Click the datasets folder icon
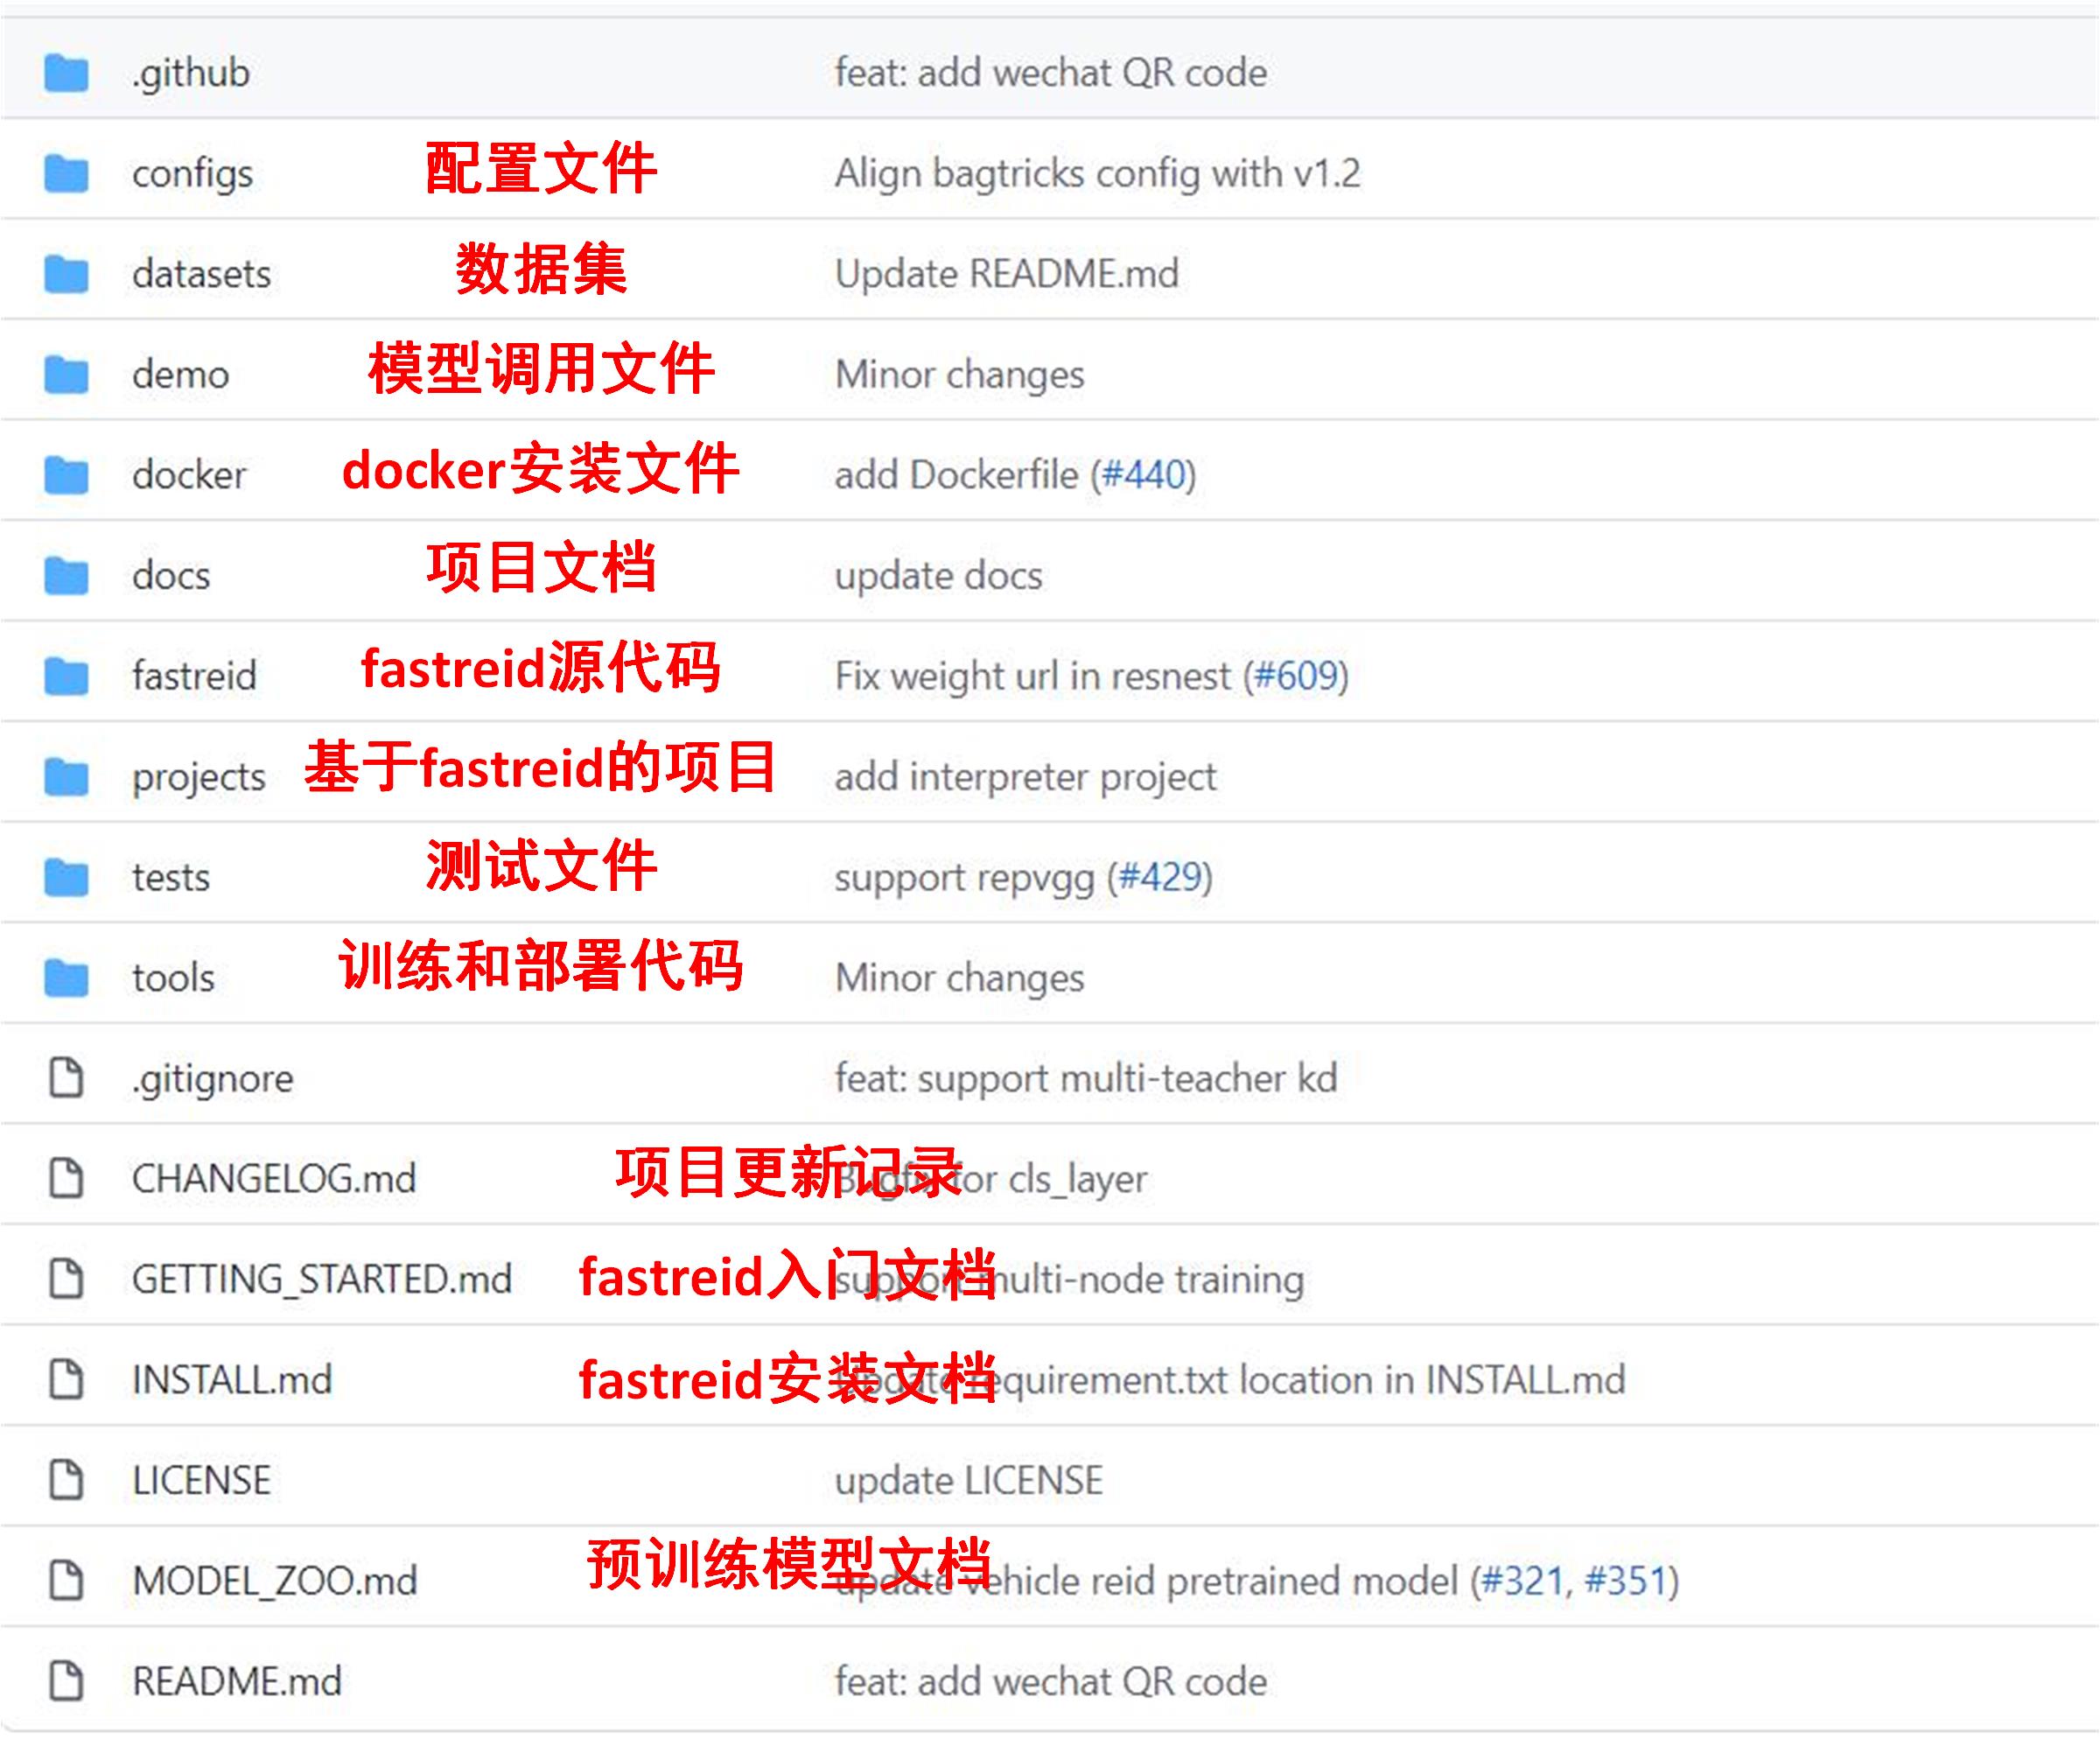The width and height of the screenshot is (2100, 1746). click(x=66, y=274)
